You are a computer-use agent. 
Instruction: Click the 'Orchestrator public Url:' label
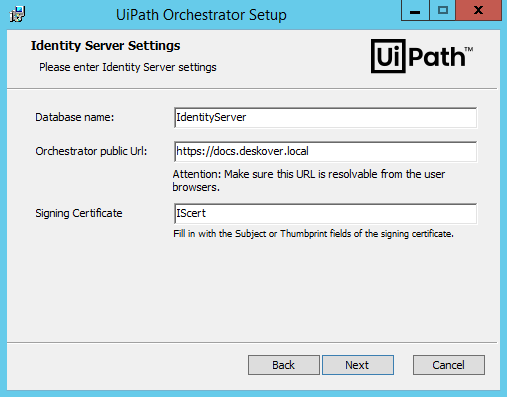91,151
